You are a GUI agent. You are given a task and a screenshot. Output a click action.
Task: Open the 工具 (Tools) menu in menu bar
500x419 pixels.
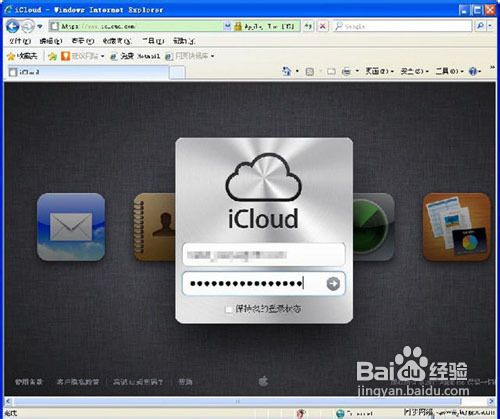coord(153,41)
